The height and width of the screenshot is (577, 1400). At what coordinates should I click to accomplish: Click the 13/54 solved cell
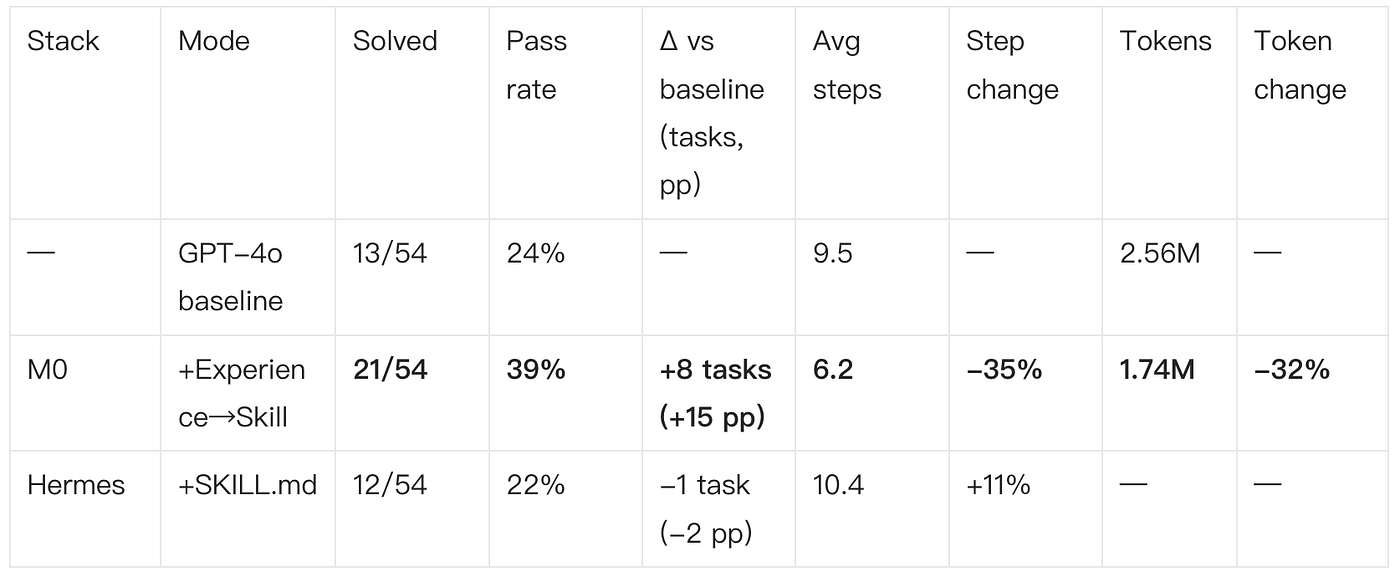tap(390, 254)
